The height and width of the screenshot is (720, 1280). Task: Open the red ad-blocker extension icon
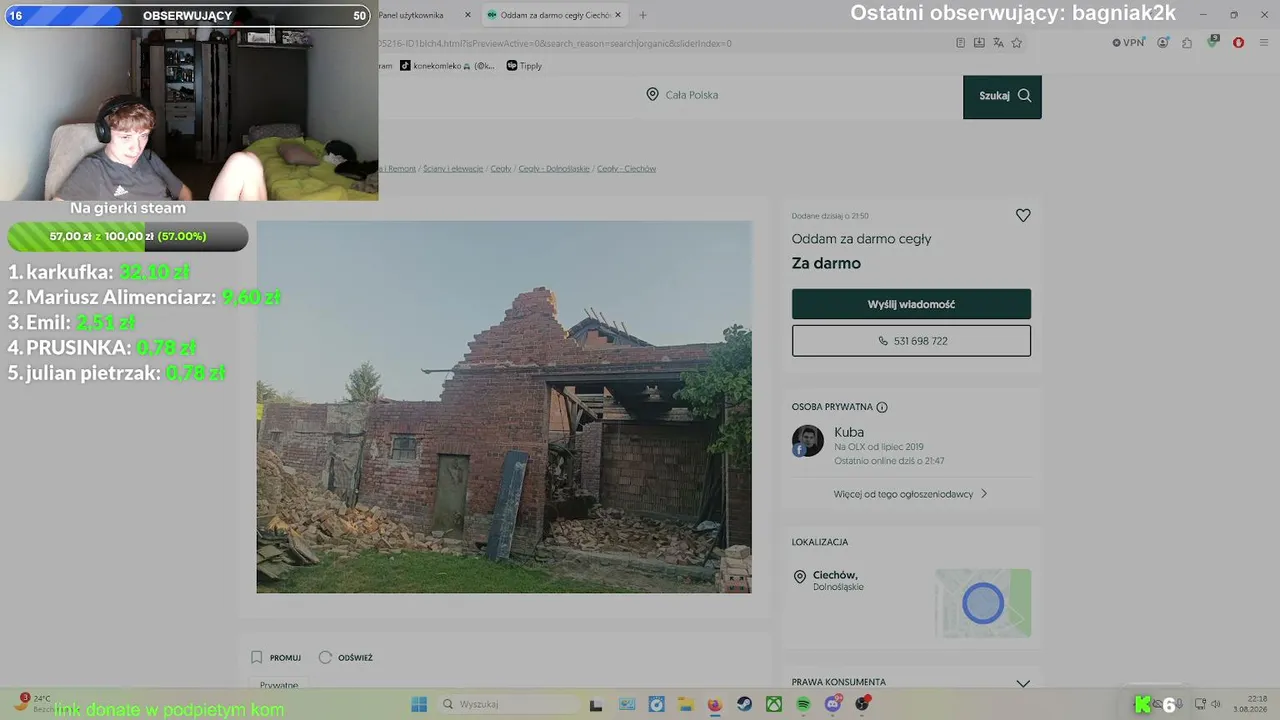1238,43
